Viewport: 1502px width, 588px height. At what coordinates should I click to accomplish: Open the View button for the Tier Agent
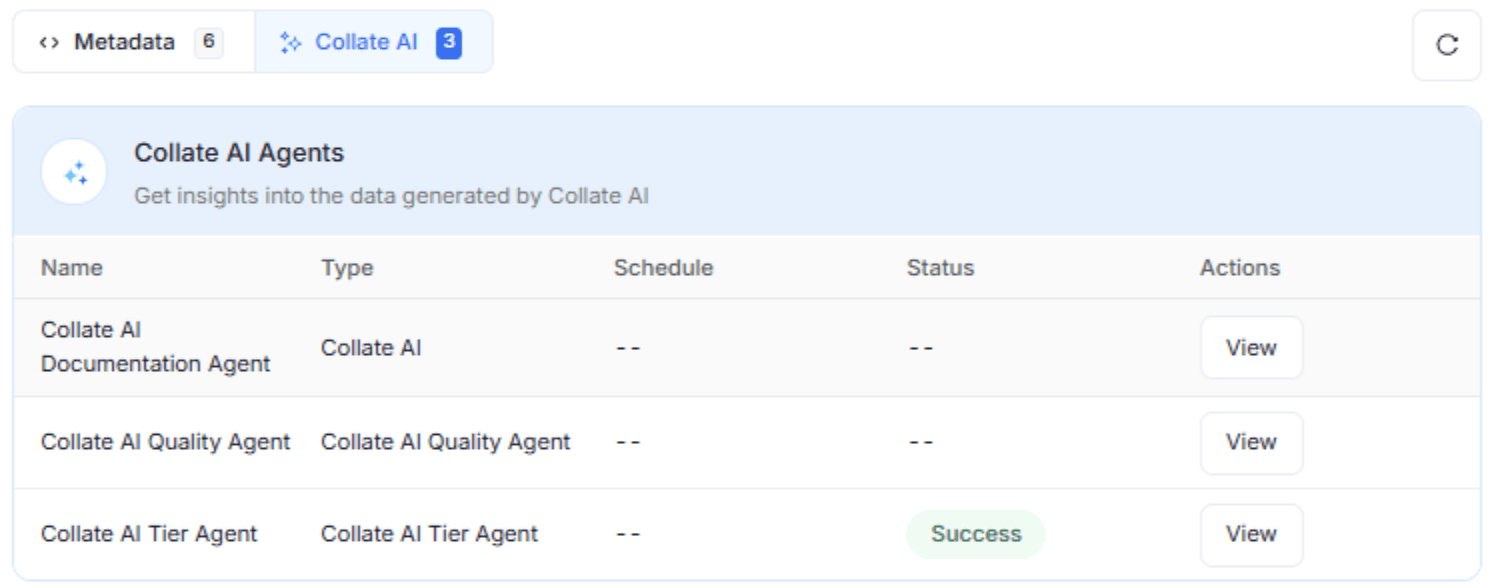tap(1251, 534)
